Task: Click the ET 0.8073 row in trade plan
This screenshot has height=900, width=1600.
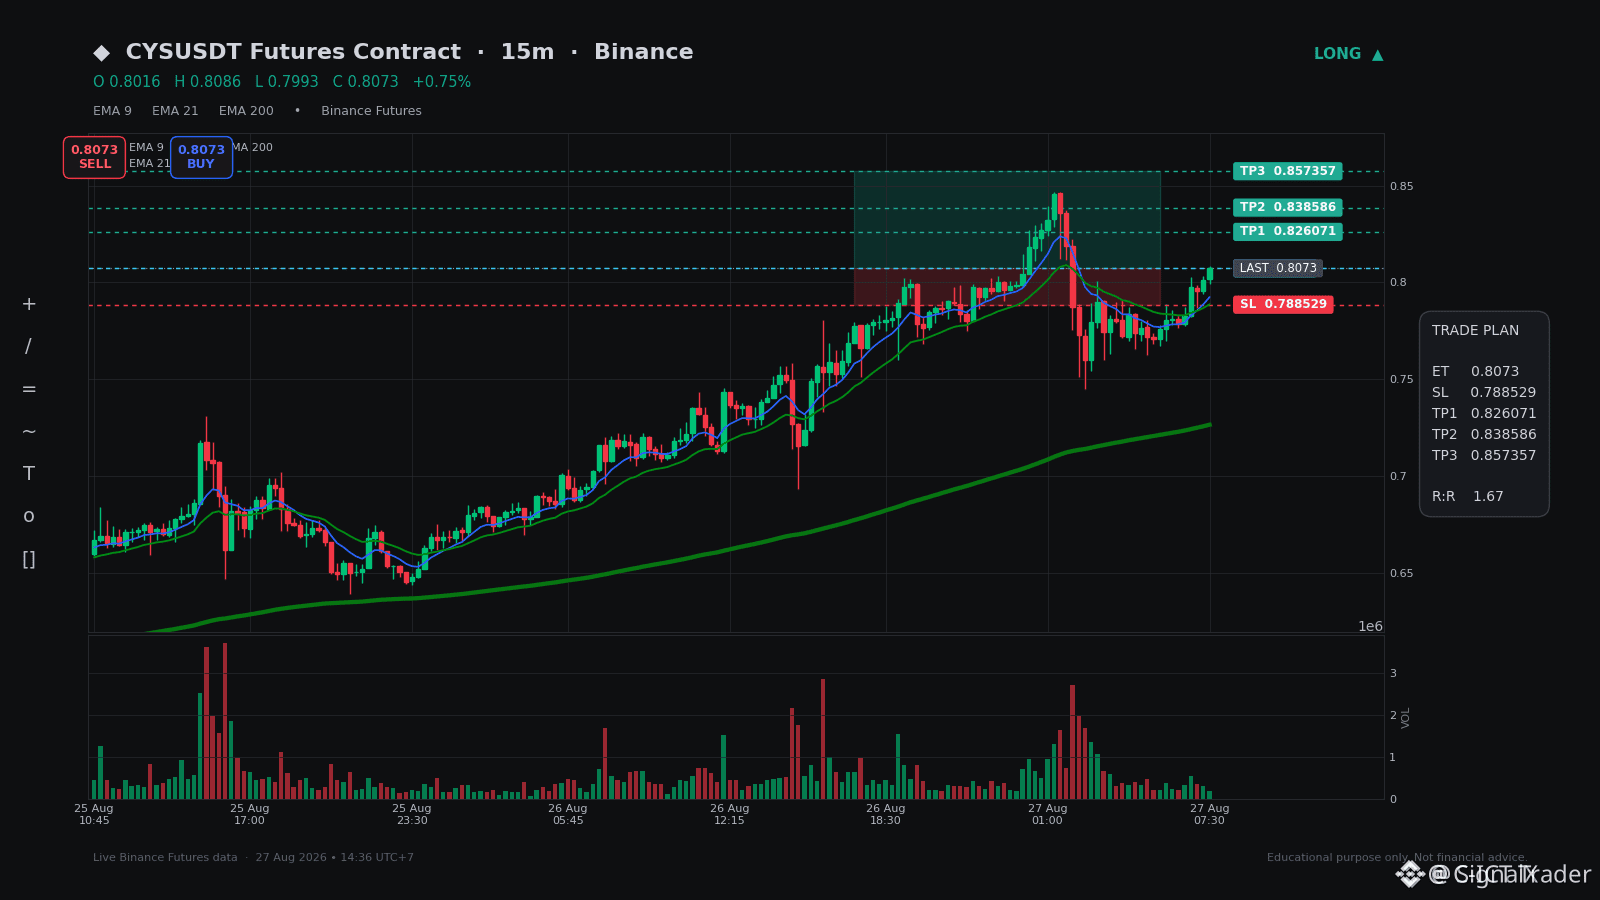Action: [1475, 372]
